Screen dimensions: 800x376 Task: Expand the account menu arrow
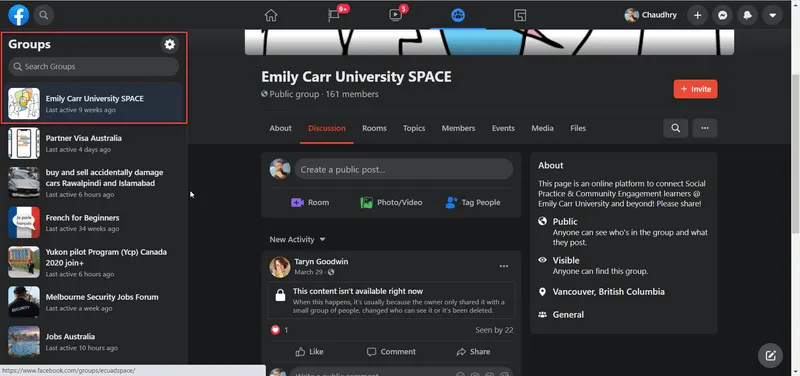pos(772,15)
